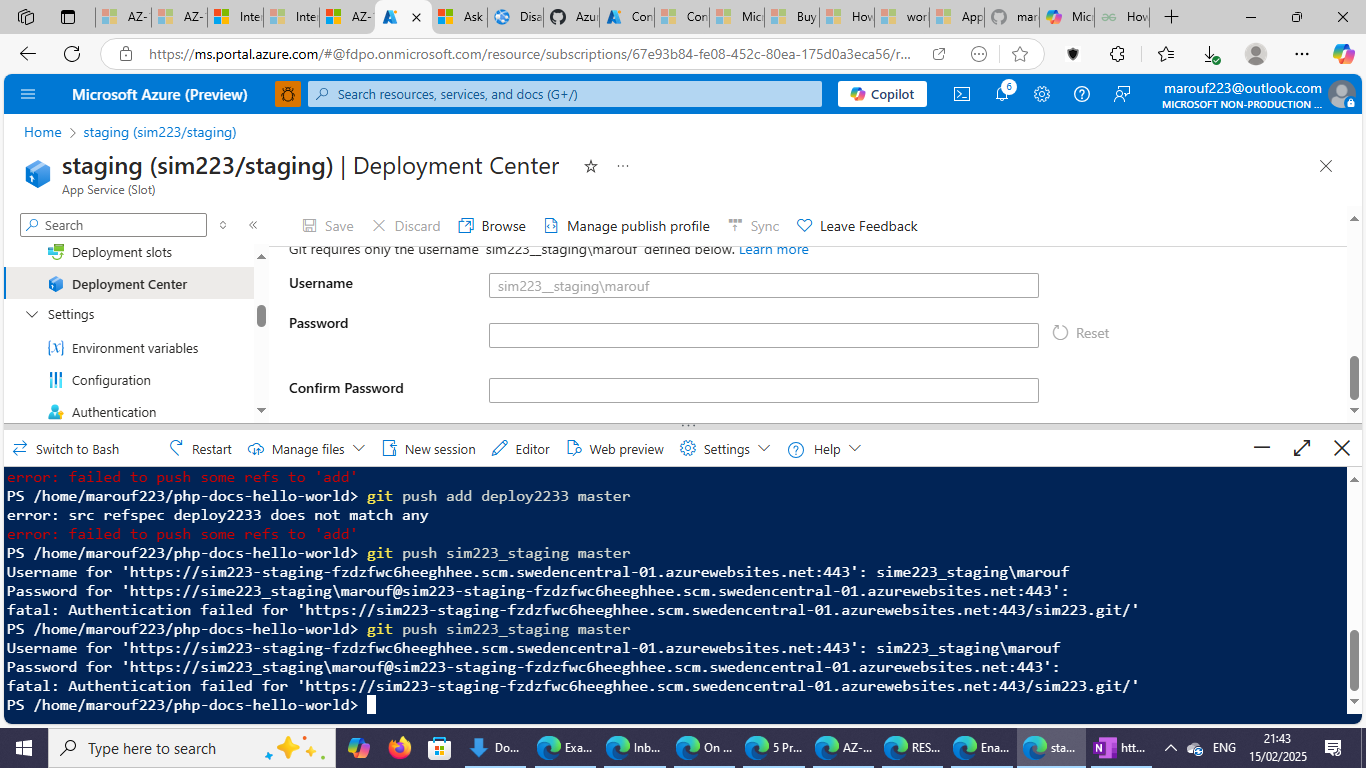Open Web preview in Cloud Shell
The width and height of the screenshot is (1366, 768).
614,449
